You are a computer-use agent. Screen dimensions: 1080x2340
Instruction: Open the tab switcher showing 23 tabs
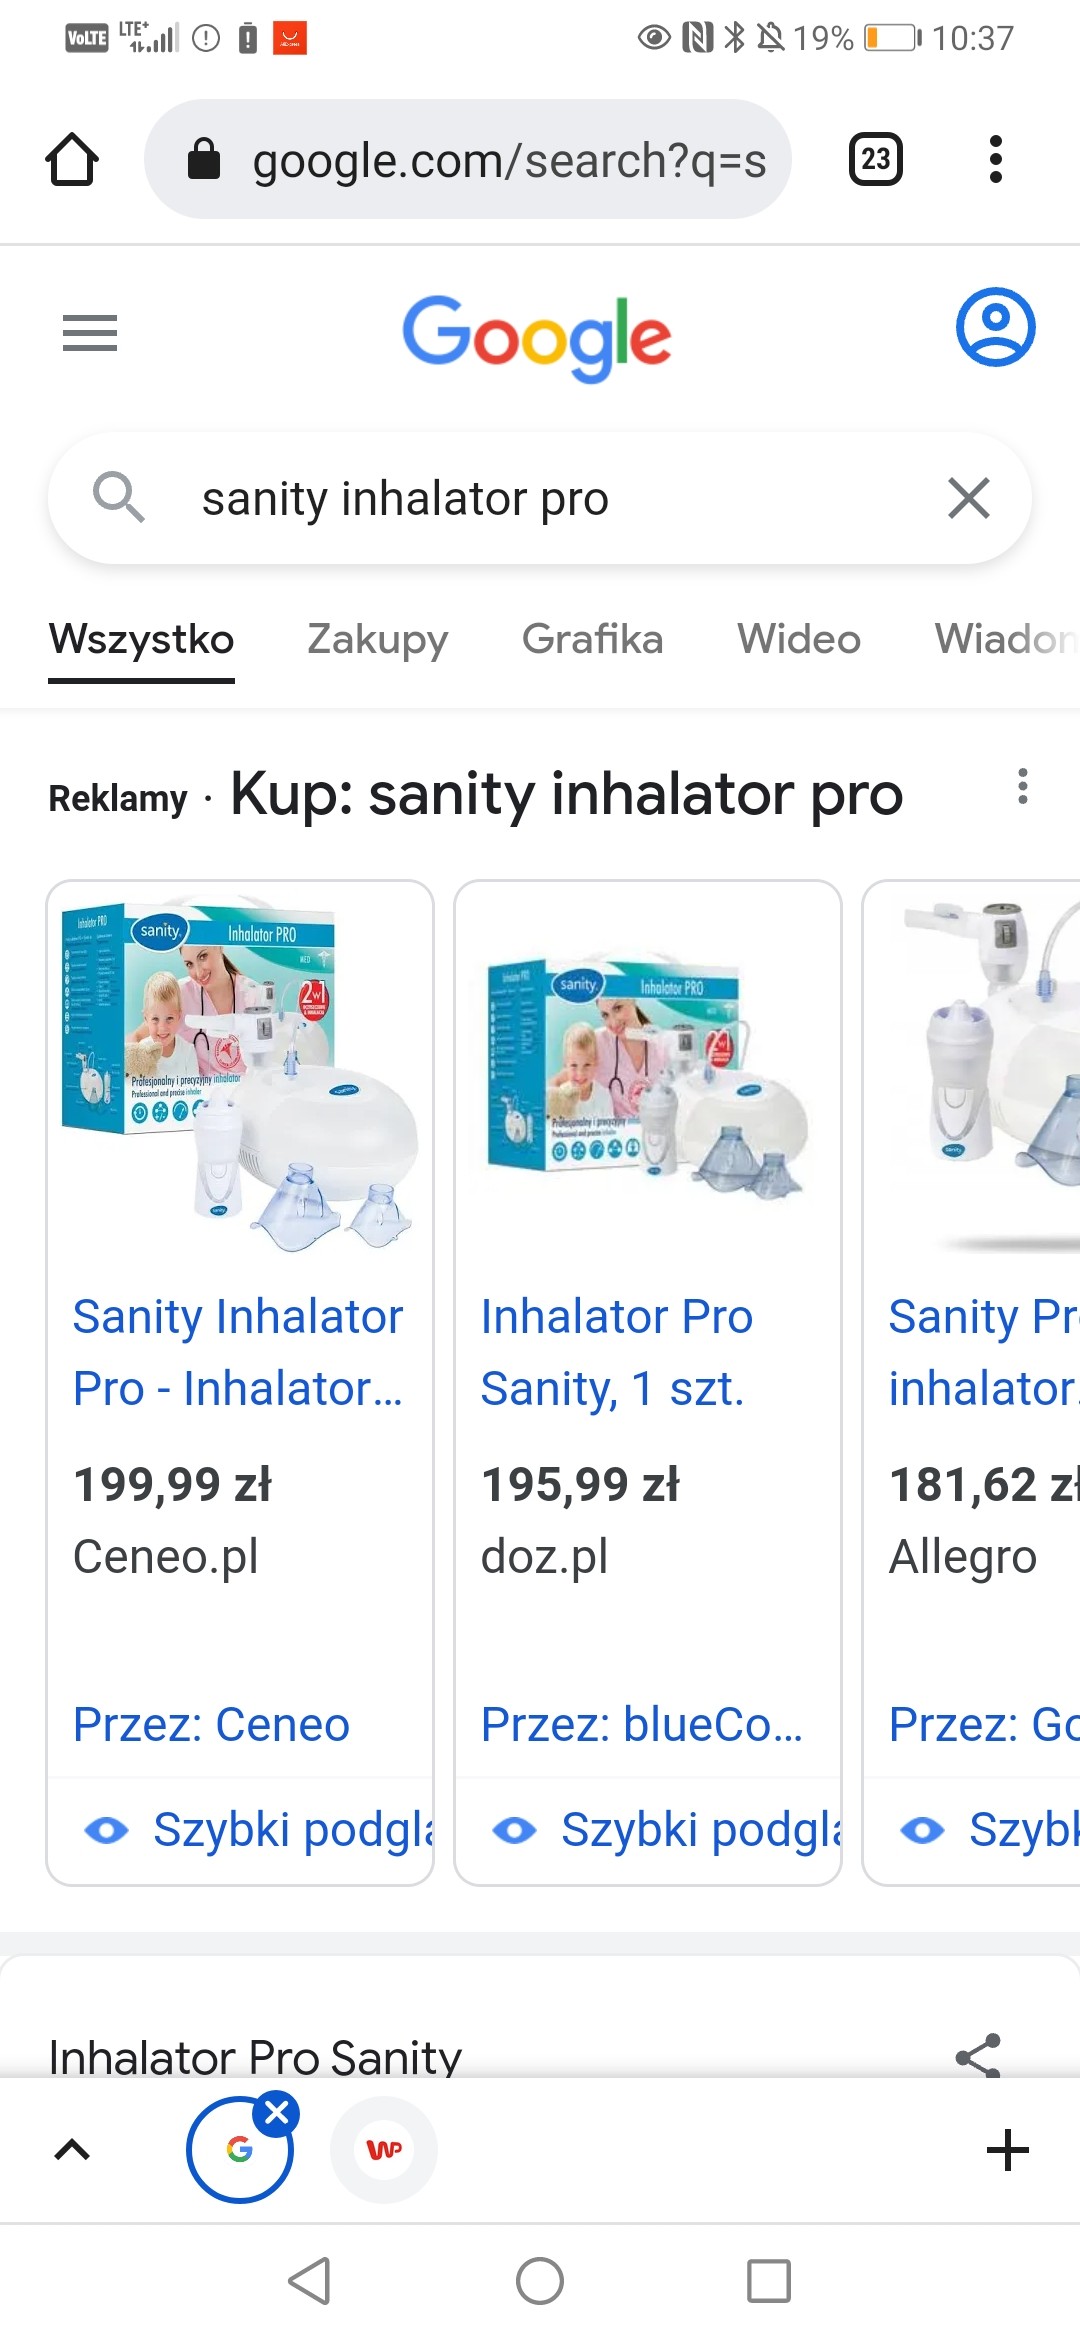(876, 159)
